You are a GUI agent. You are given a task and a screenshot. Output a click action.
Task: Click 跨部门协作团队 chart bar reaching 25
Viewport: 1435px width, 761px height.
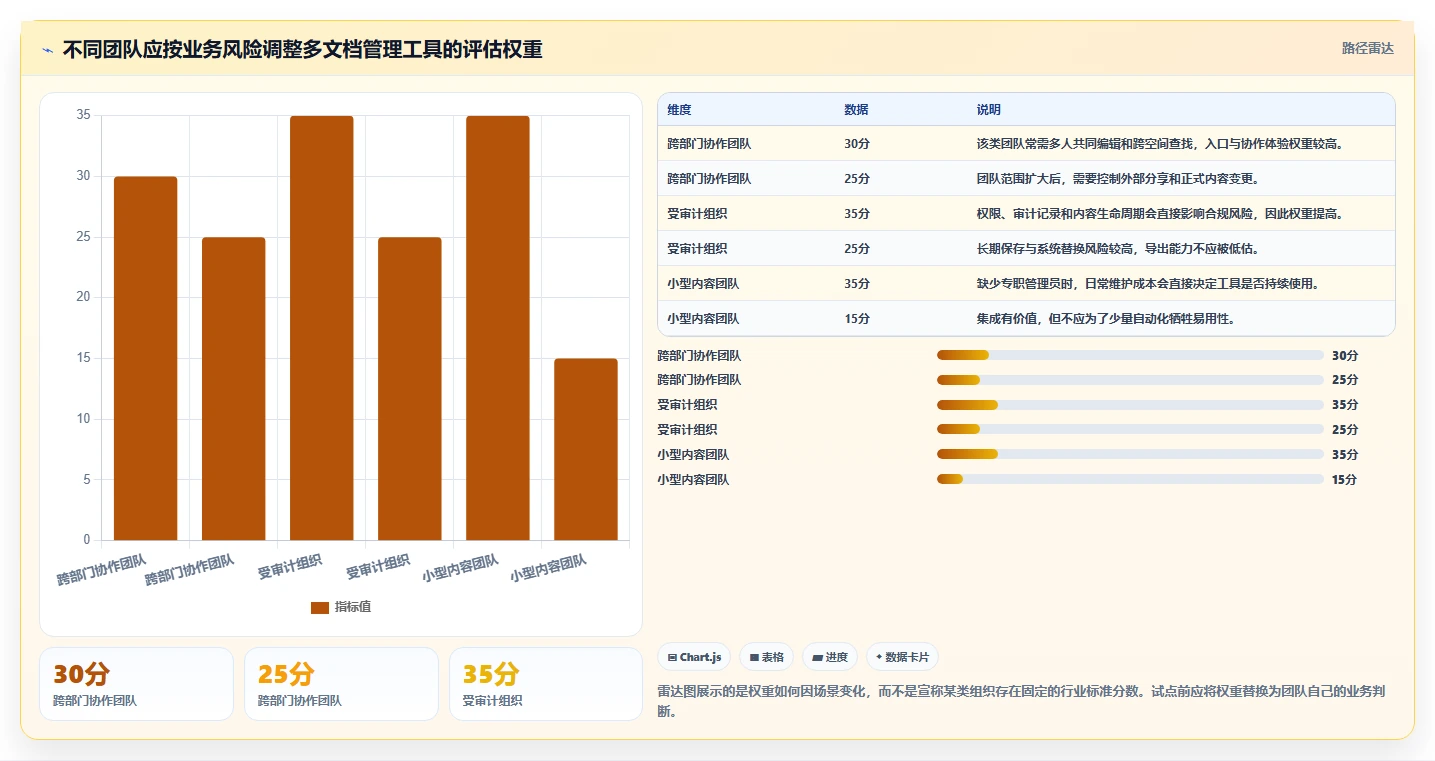coord(234,389)
